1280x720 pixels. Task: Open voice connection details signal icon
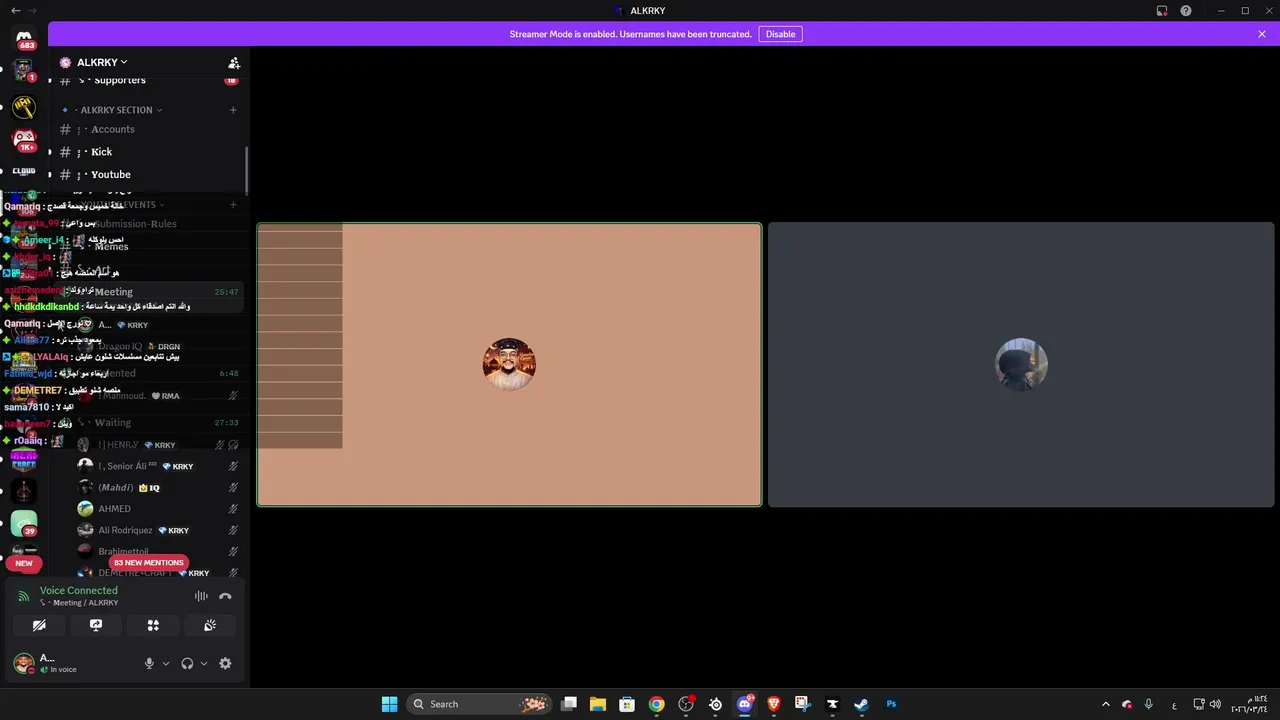coord(24,596)
